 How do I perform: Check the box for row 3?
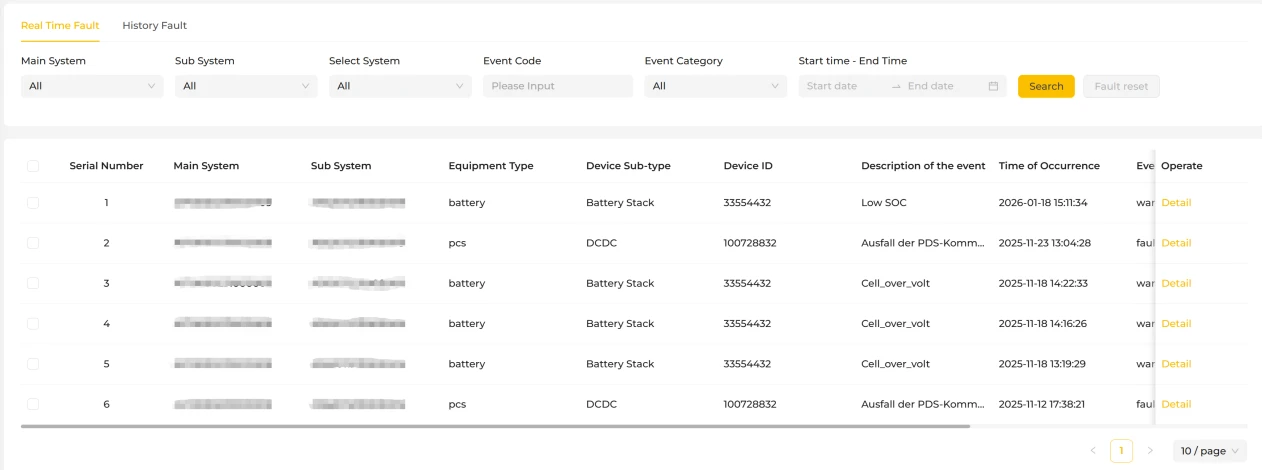coord(33,283)
